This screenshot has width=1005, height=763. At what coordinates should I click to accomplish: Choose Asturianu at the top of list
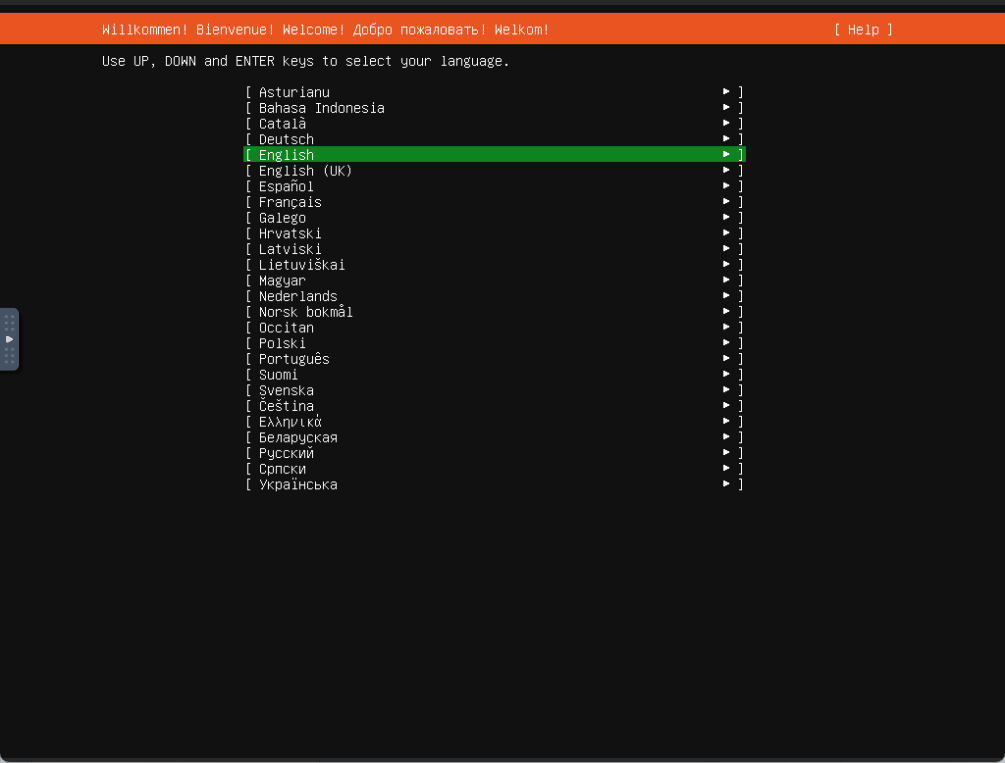tap(294, 93)
